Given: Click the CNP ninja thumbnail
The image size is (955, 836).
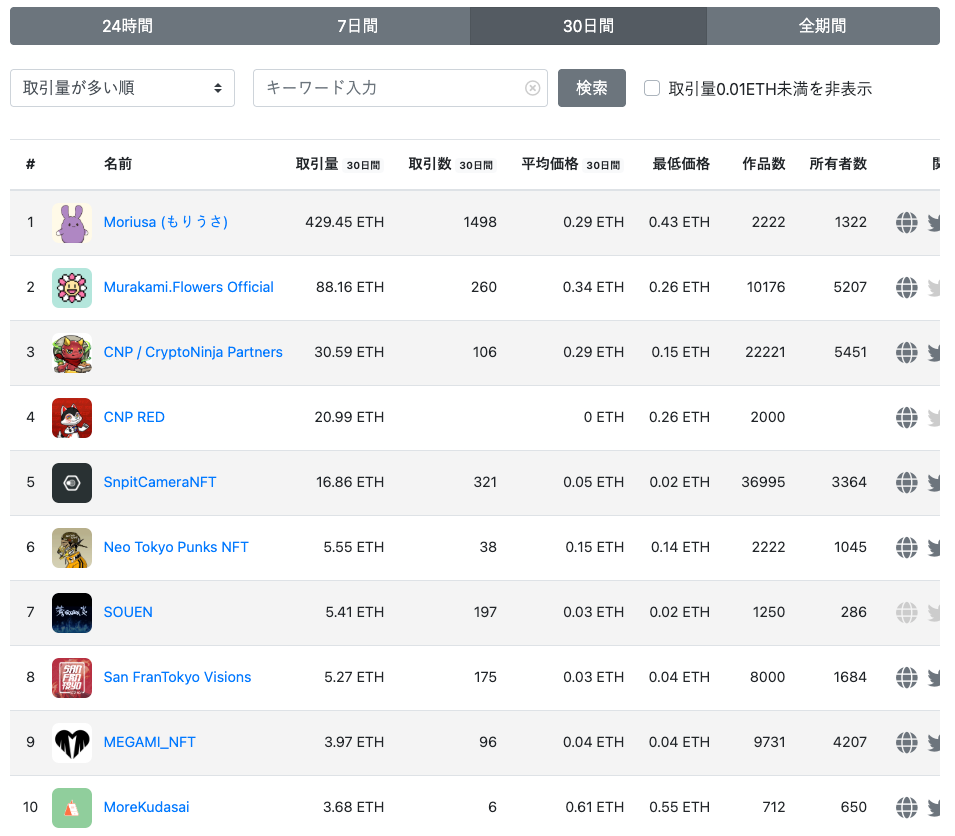Looking at the screenshot, I should click(x=72, y=353).
